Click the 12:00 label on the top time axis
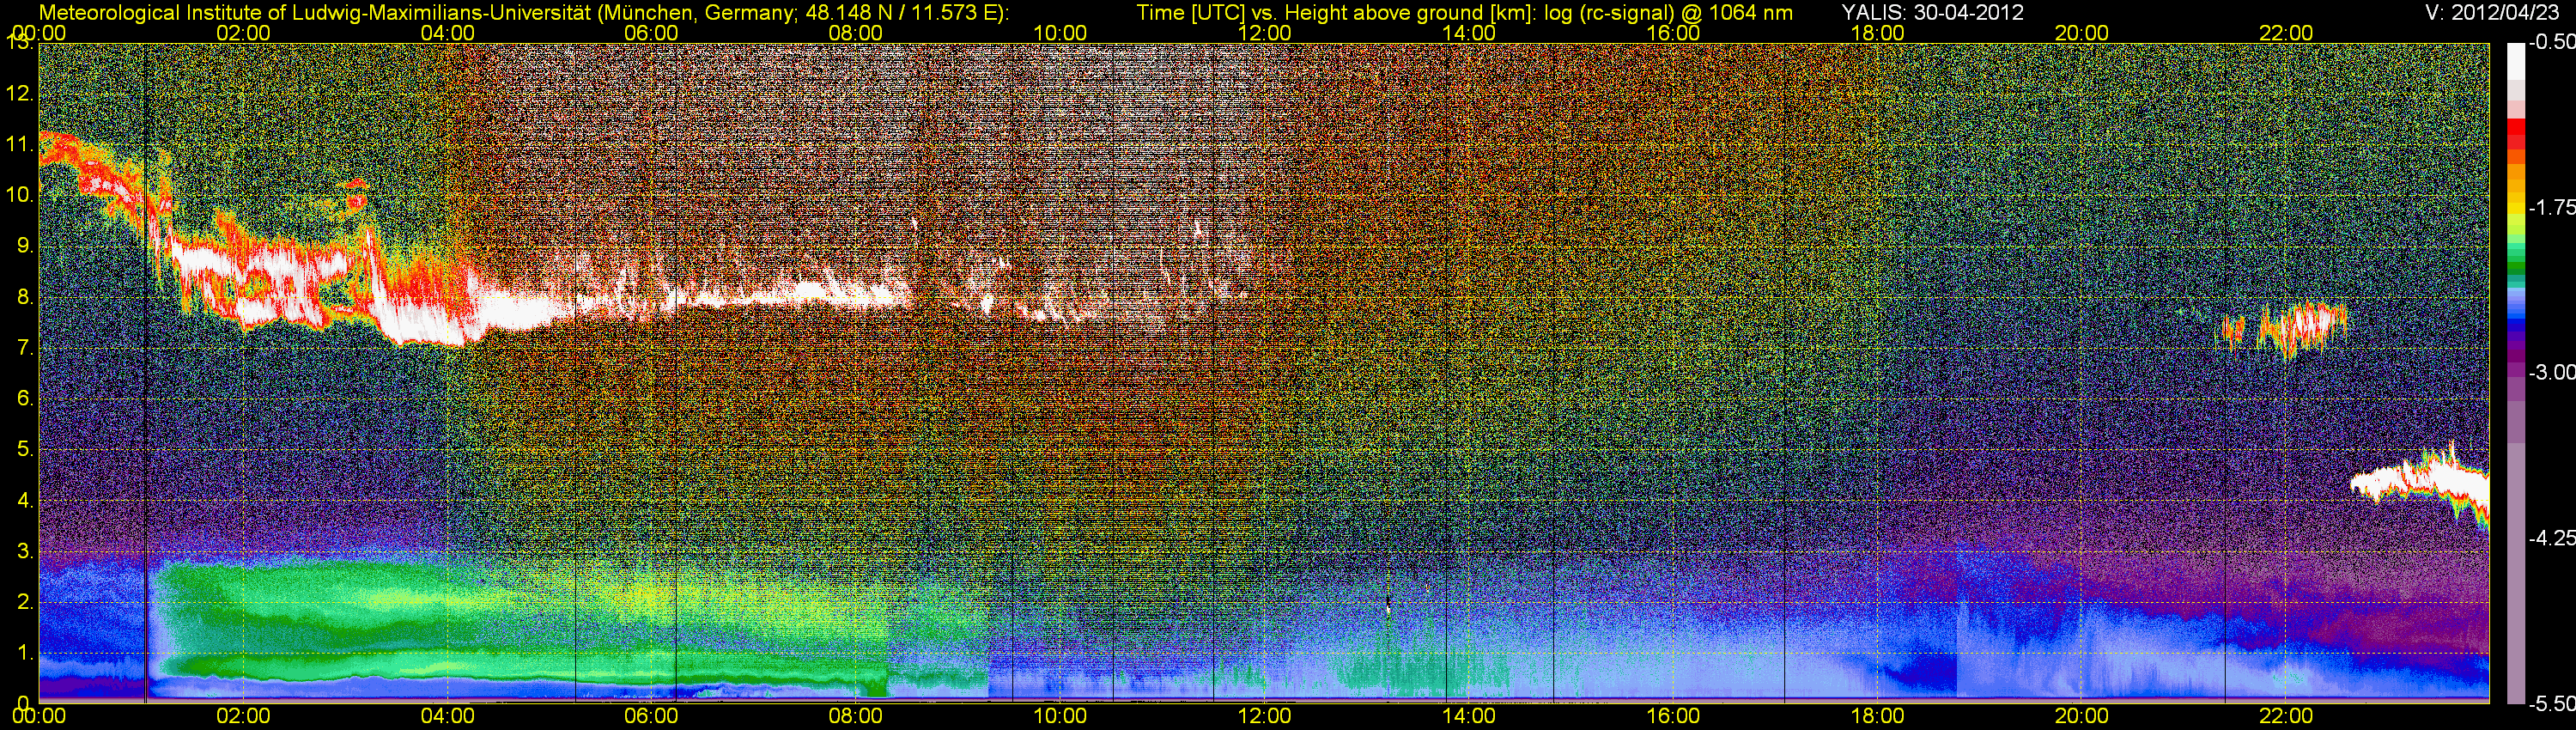This screenshot has width=2576, height=730. (1264, 33)
